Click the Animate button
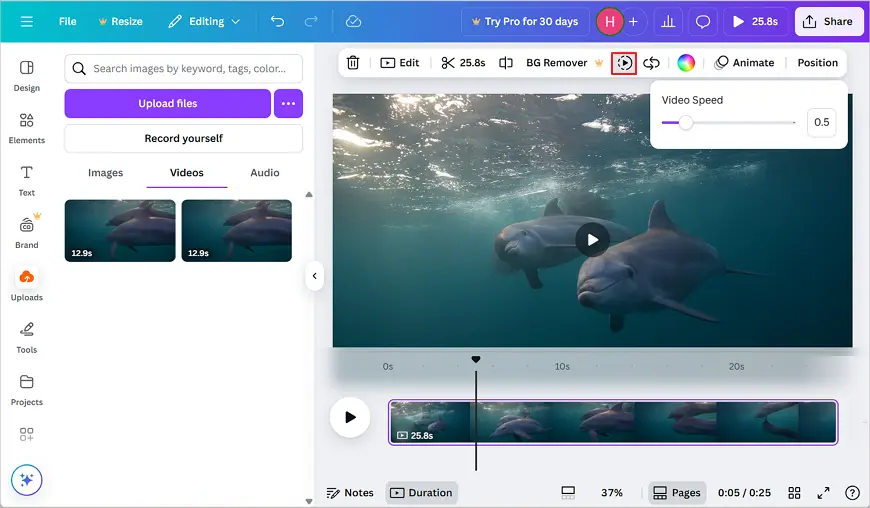The height and width of the screenshot is (508, 870). 745,63
